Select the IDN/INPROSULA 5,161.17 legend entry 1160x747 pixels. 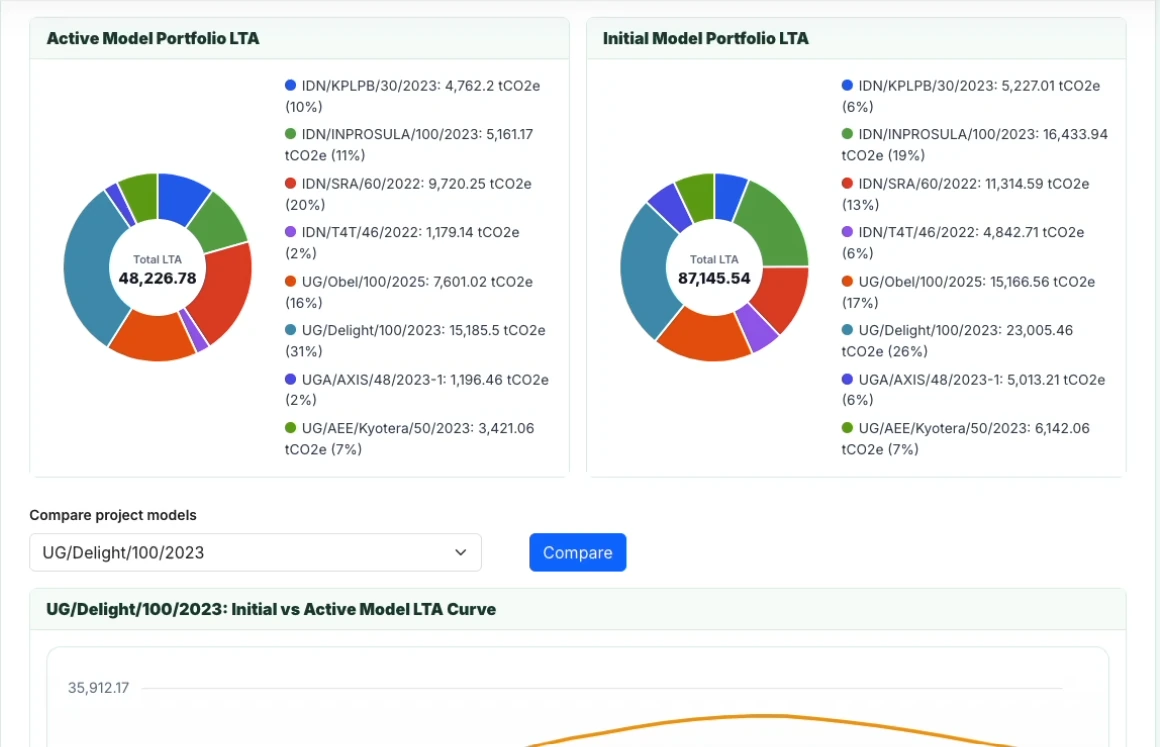click(409, 145)
